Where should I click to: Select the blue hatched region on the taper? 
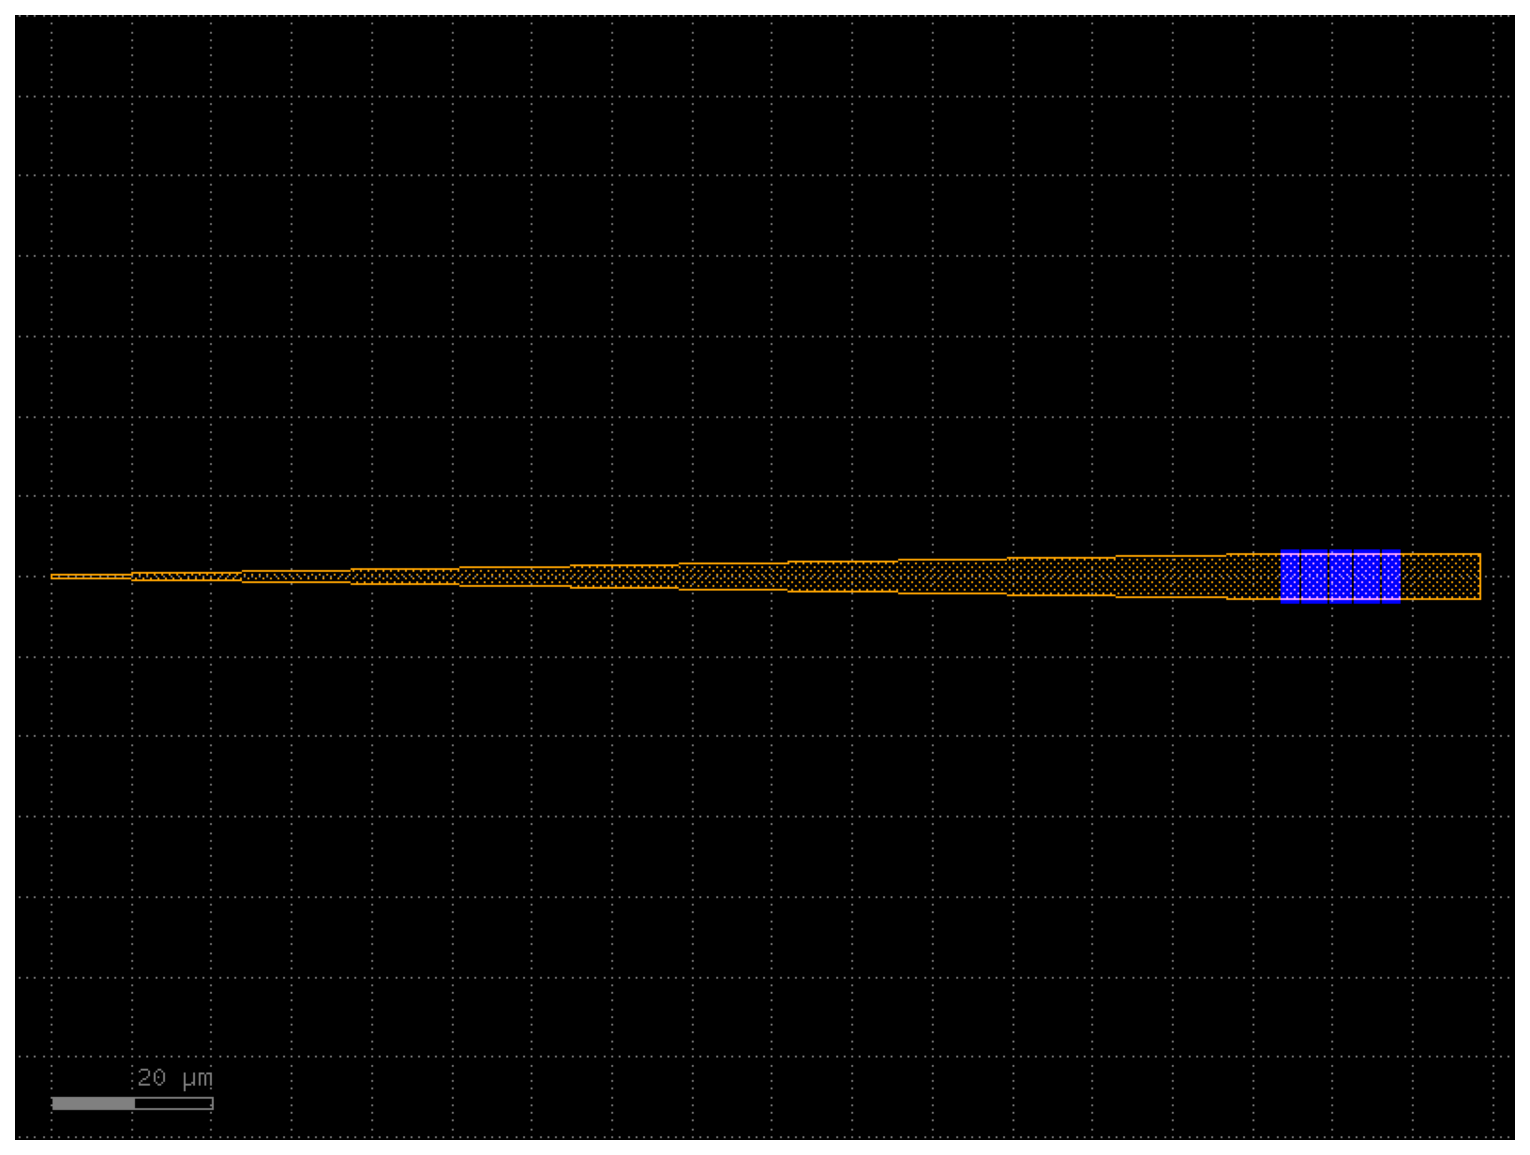click(1340, 576)
